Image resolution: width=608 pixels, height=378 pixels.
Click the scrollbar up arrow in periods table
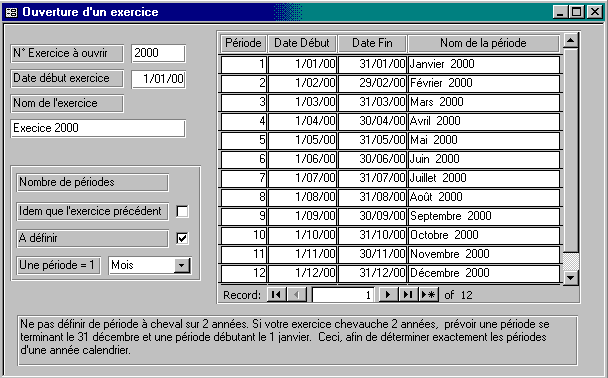click(570, 40)
